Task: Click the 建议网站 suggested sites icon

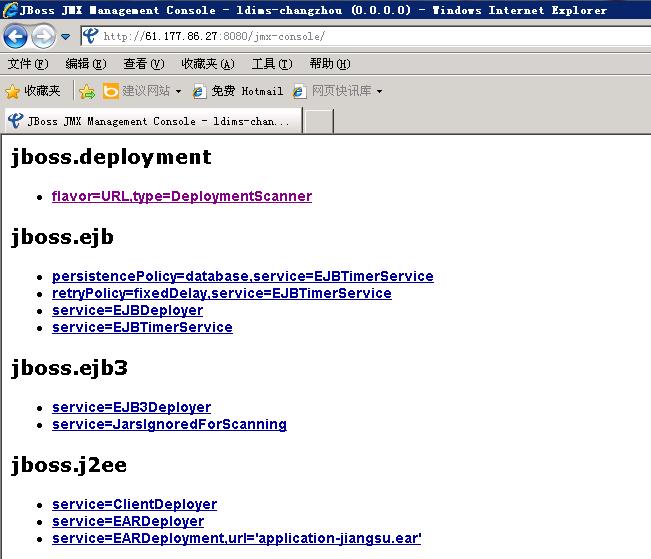Action: click(111, 91)
